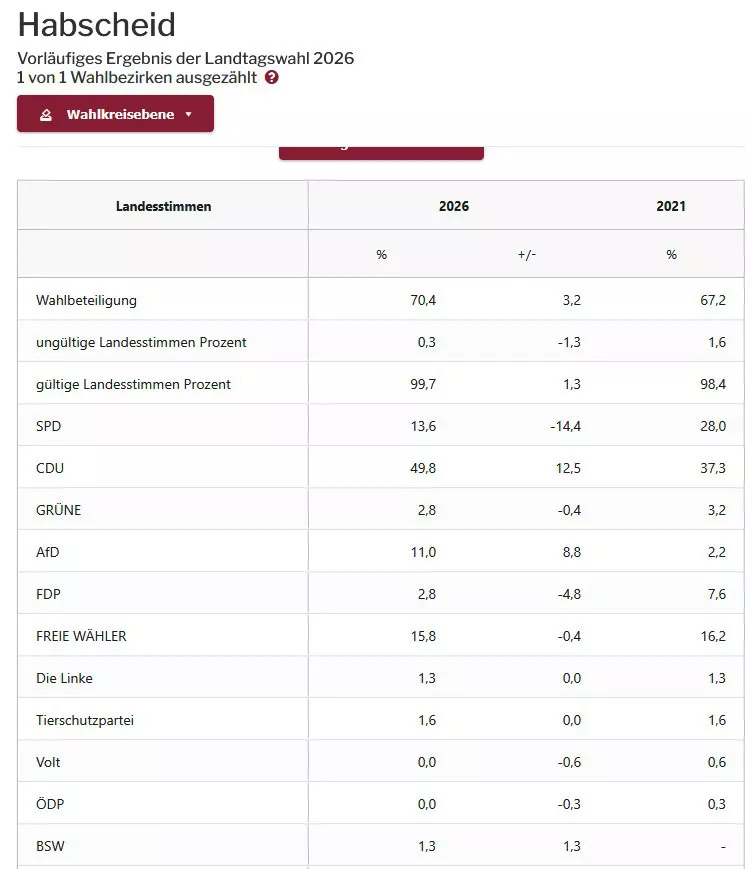Click the ballot icon on Wahlkreisebene button
This screenshot has height=869, width=752.
[x=46, y=115]
